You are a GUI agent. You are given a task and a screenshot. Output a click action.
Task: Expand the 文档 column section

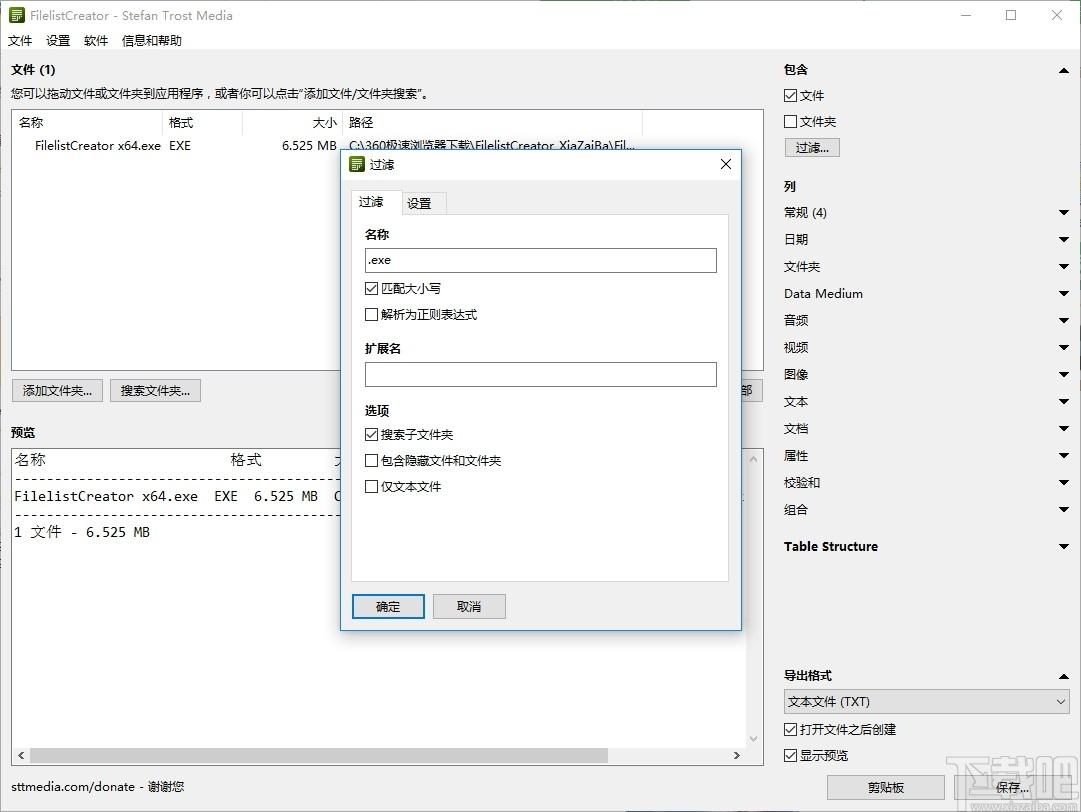point(1064,429)
